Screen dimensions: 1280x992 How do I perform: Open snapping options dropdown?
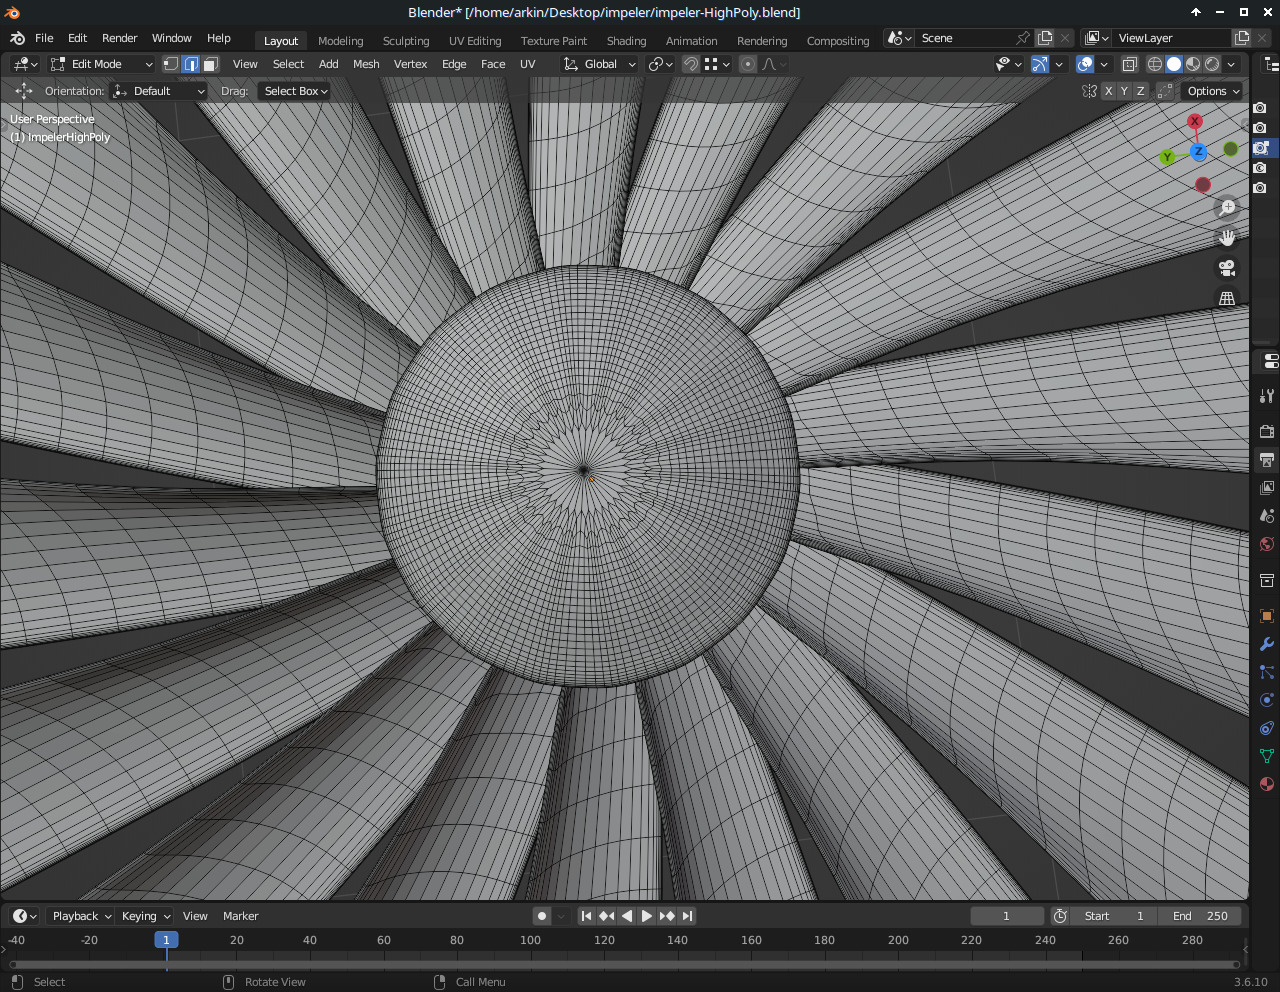(717, 64)
